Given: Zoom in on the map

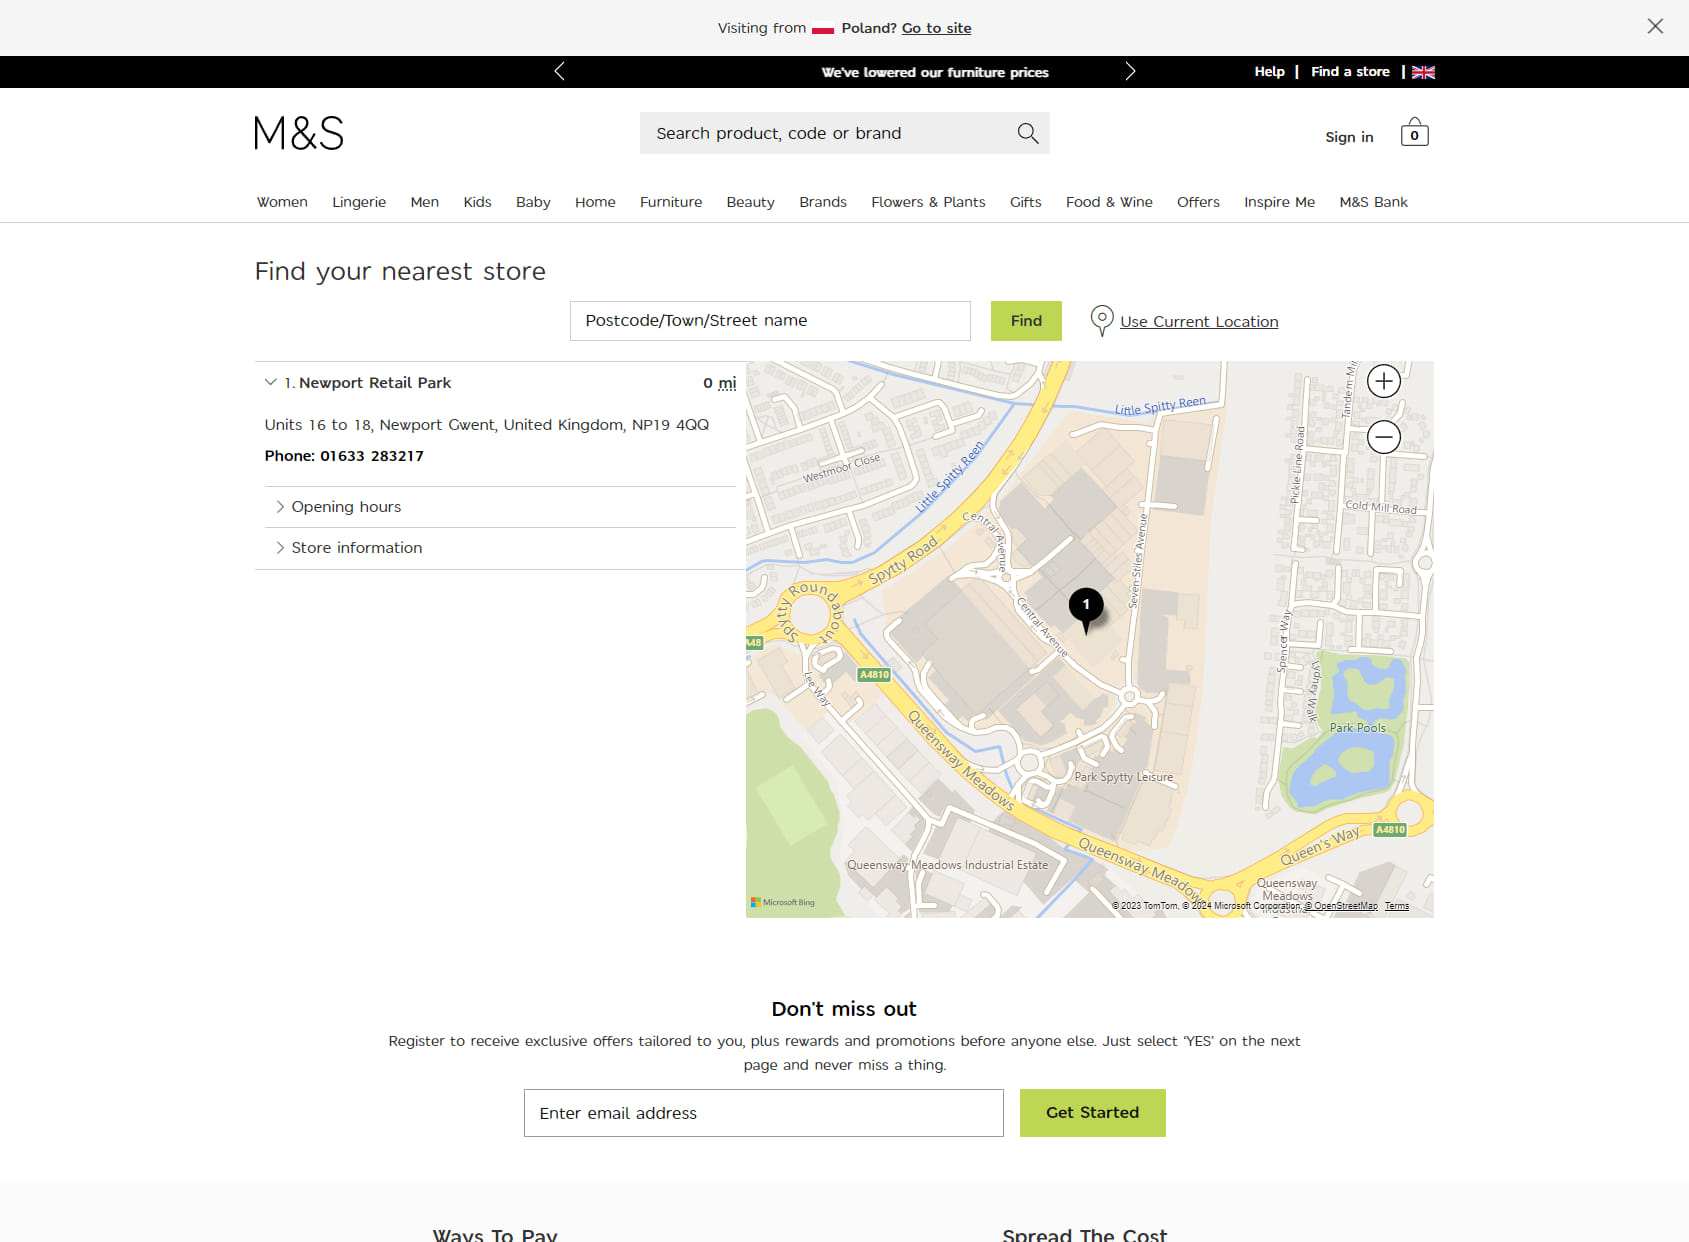Looking at the screenshot, I should (x=1384, y=381).
